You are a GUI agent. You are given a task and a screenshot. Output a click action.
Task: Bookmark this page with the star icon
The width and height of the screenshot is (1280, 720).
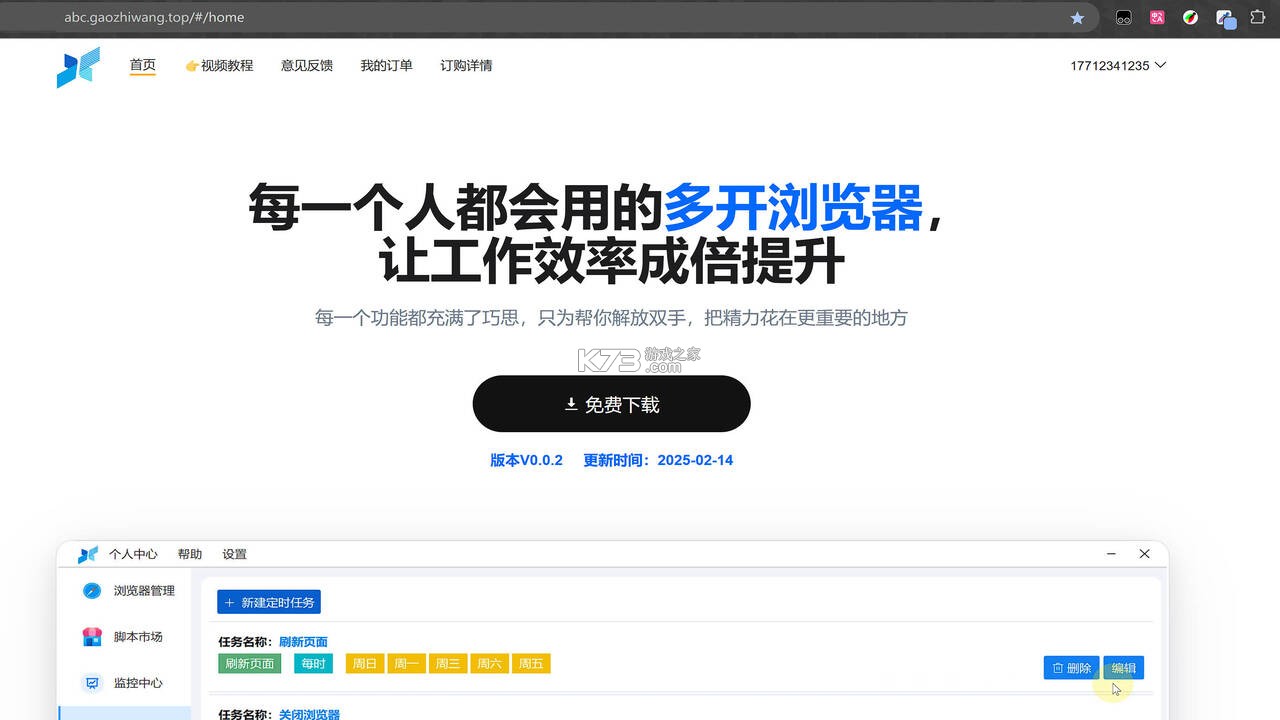pyautogui.click(x=1077, y=18)
